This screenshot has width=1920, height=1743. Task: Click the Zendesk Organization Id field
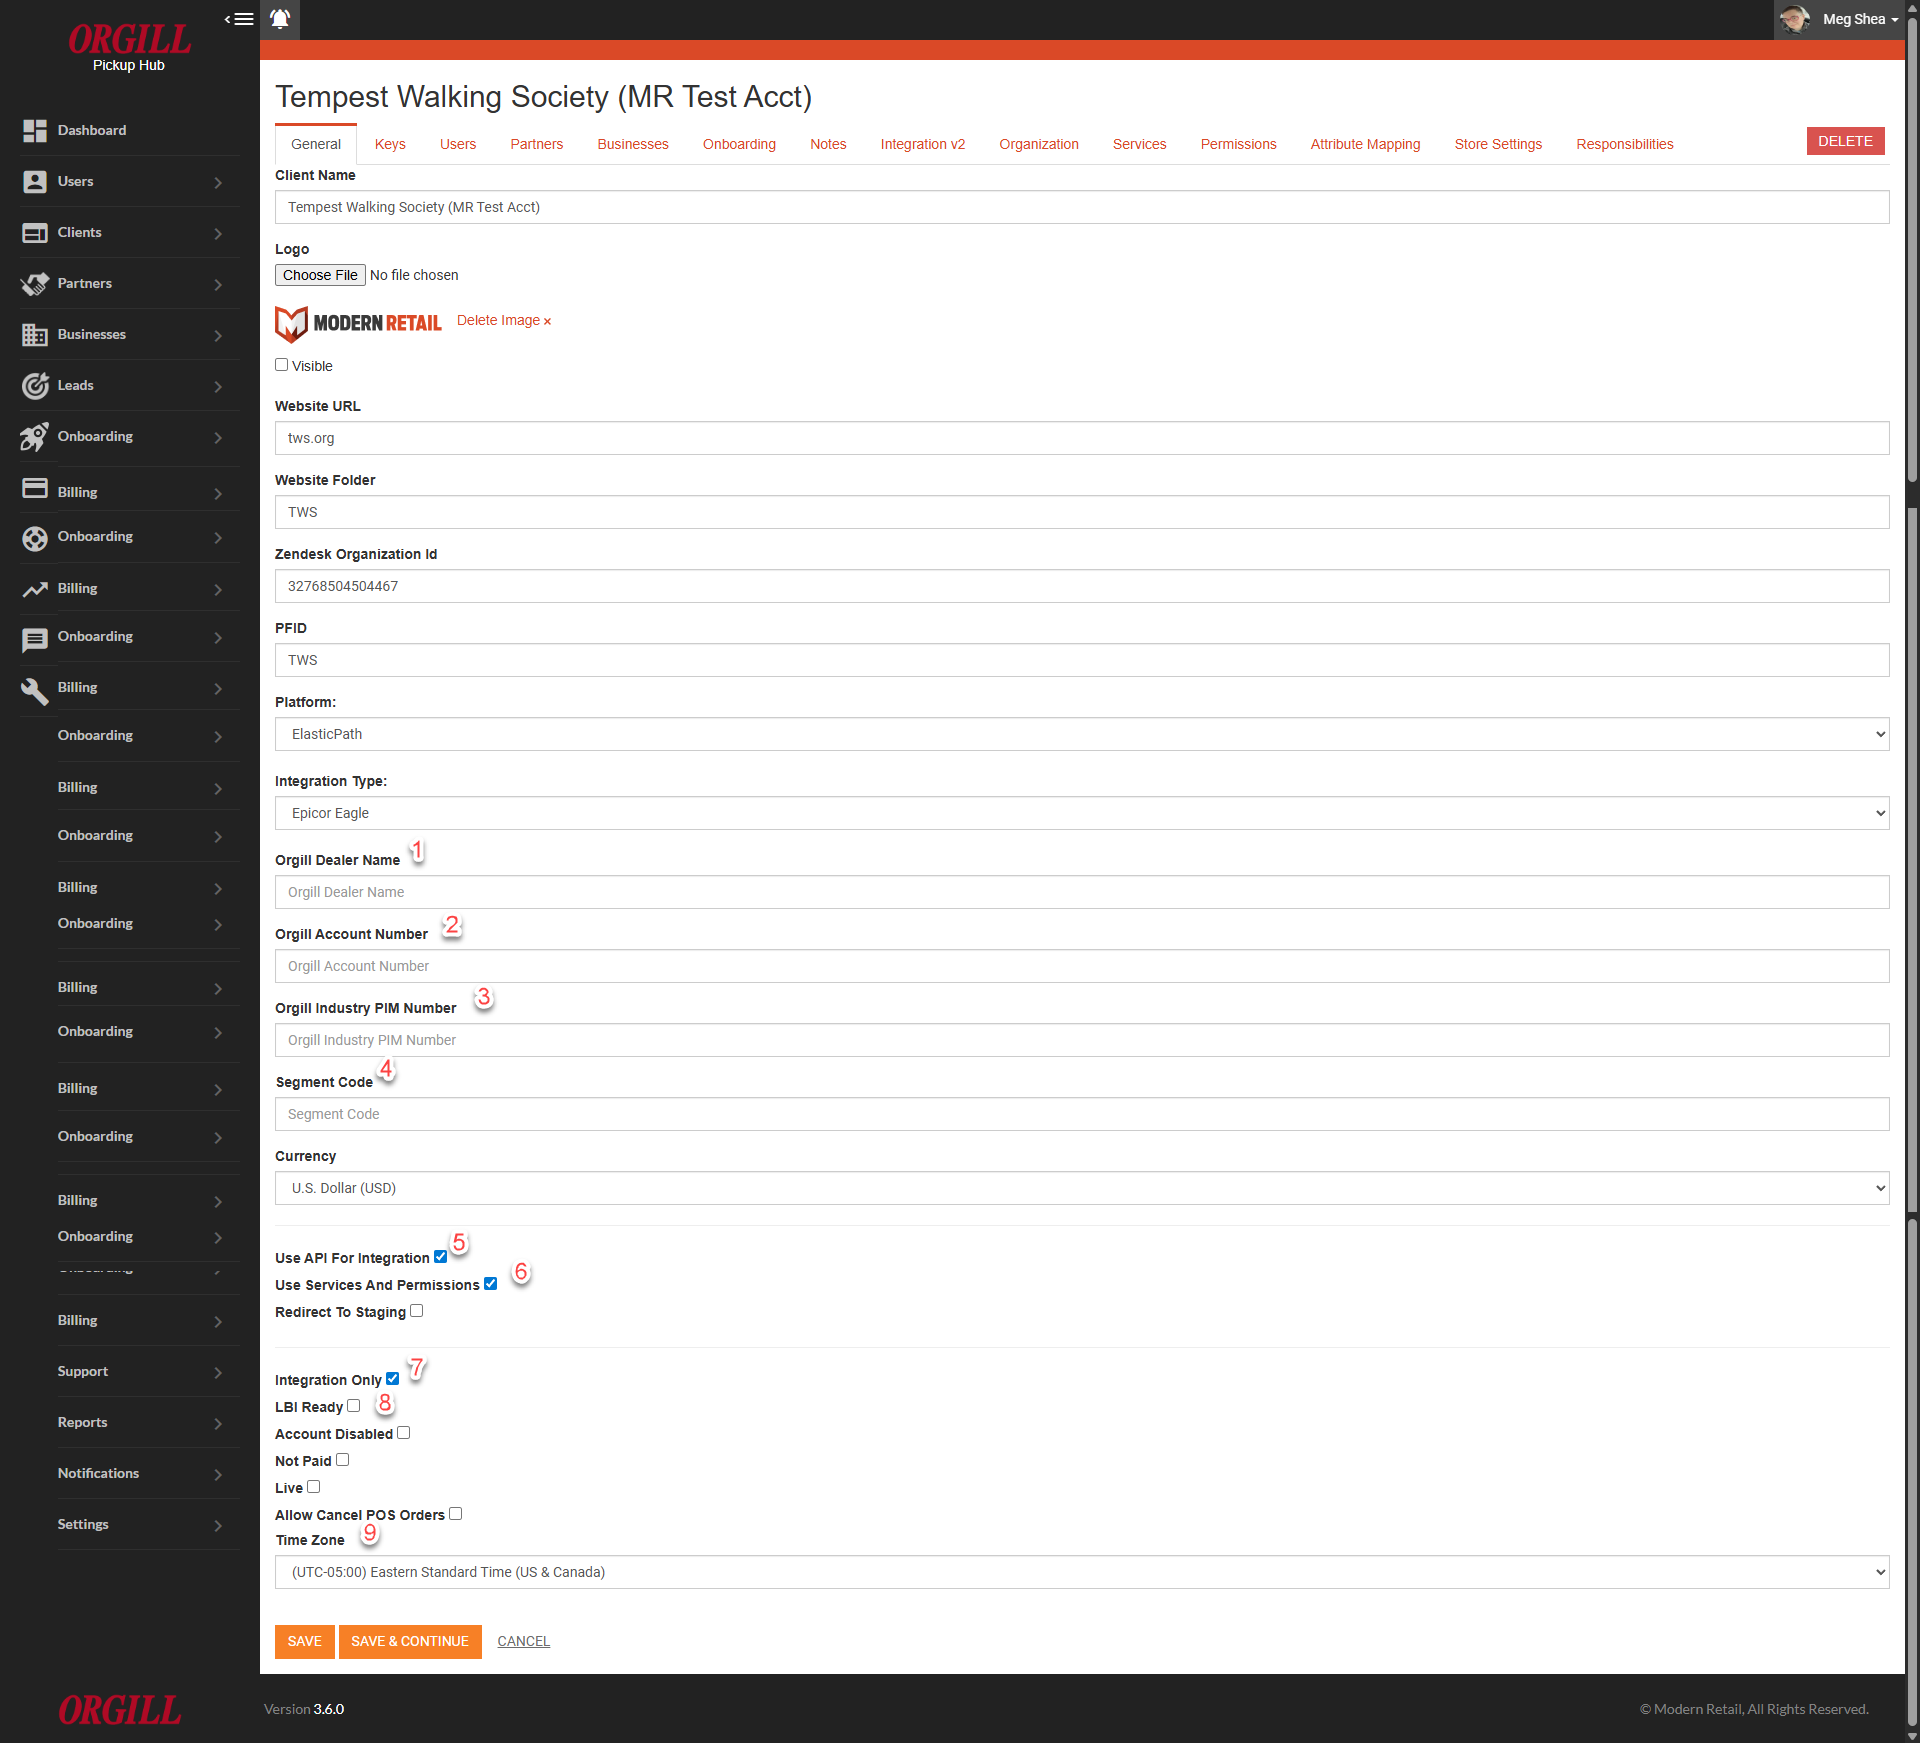pos(1082,586)
